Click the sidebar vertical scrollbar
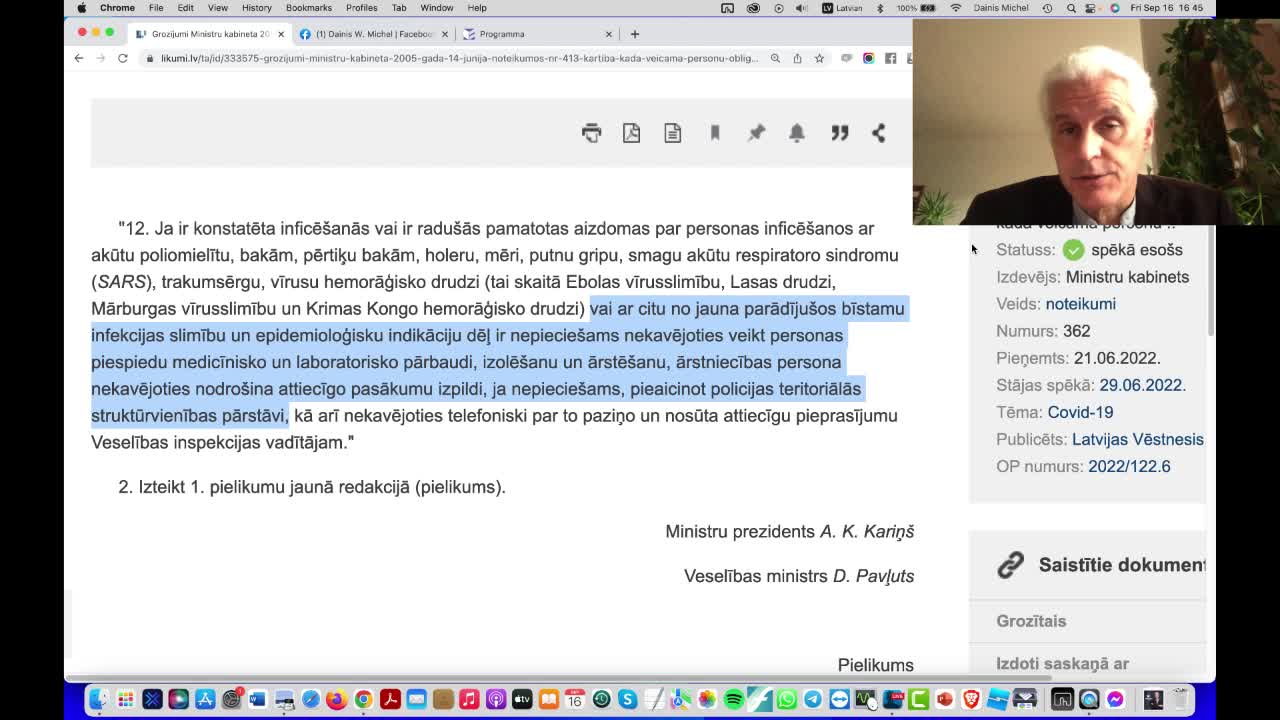This screenshot has height=720, width=1280. (1211, 282)
